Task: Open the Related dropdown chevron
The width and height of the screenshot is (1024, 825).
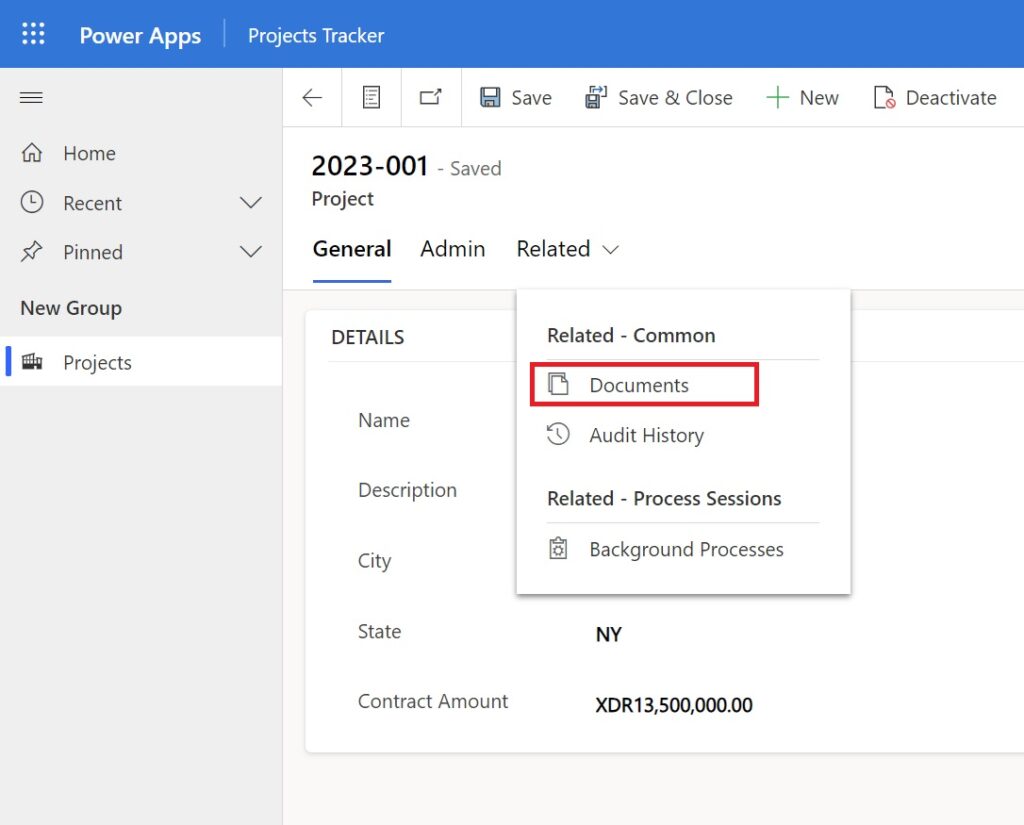Action: [611, 249]
